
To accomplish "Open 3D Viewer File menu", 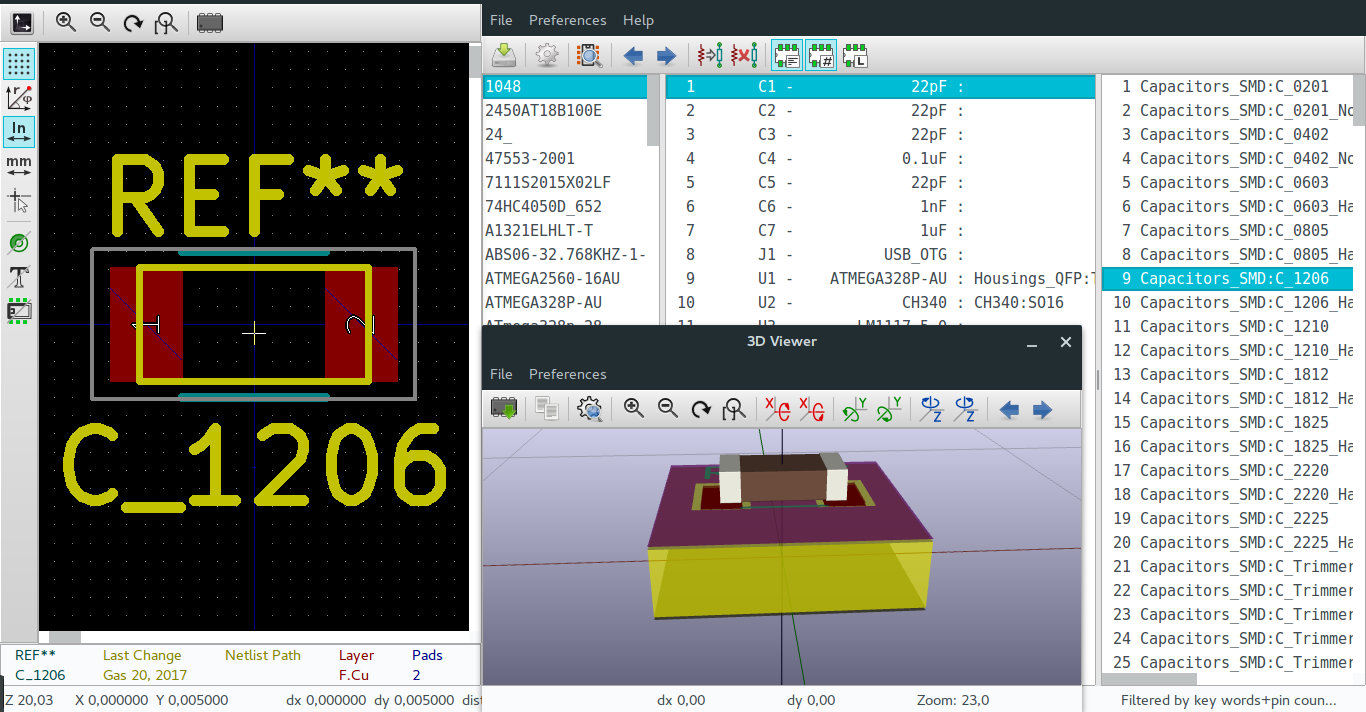I will click(x=501, y=374).
